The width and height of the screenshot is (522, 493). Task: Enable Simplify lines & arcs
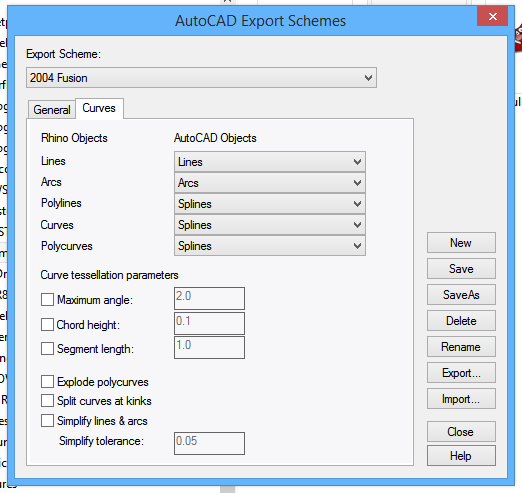coord(47,420)
